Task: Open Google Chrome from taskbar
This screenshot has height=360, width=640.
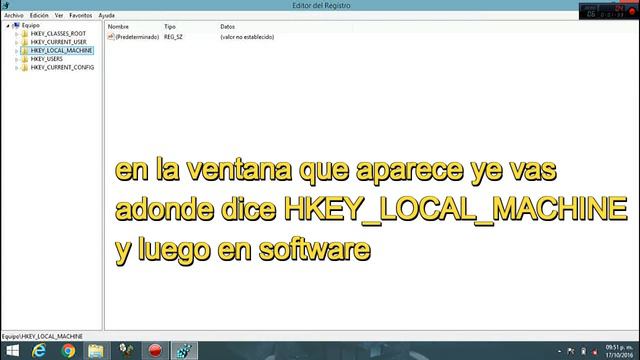Action: click(x=68, y=351)
